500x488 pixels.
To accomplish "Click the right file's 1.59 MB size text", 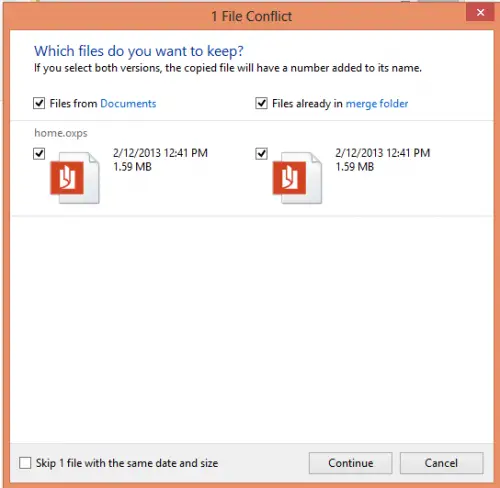I will [x=355, y=166].
